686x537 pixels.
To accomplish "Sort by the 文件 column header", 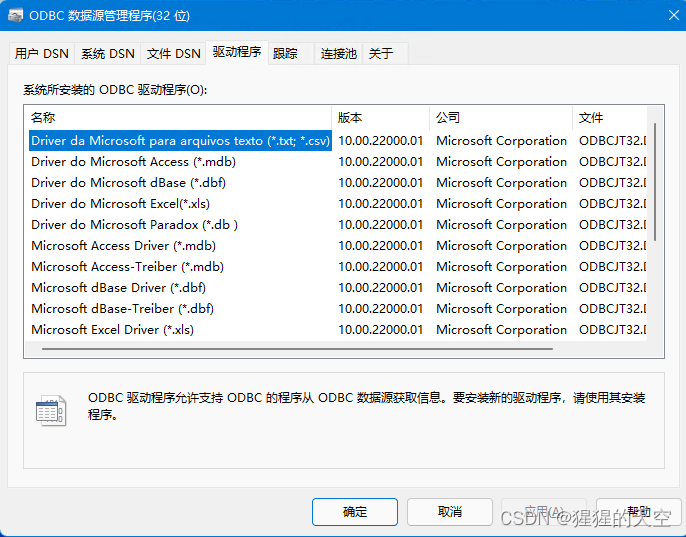I will tap(609, 117).
